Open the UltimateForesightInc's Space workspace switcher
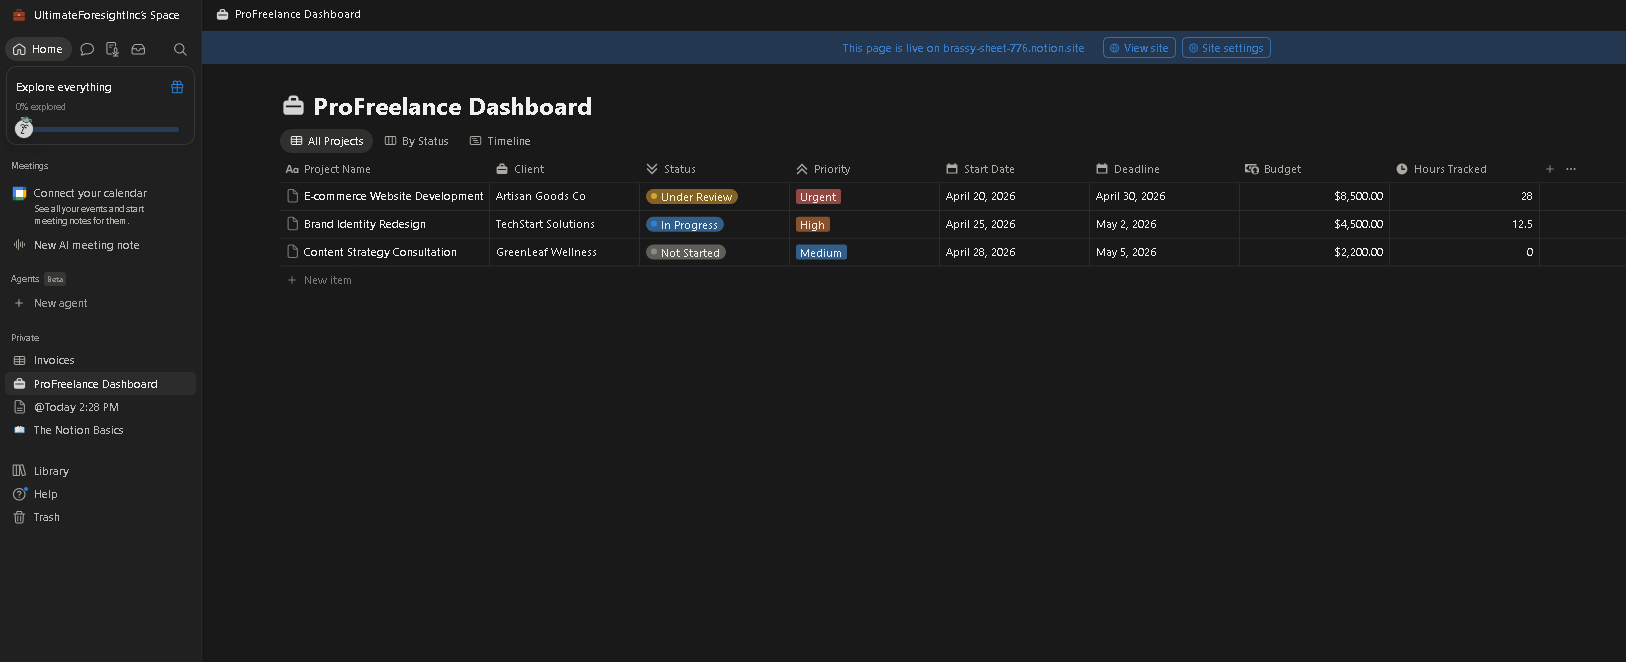Viewport: 1626px width, 662px height. (x=97, y=15)
